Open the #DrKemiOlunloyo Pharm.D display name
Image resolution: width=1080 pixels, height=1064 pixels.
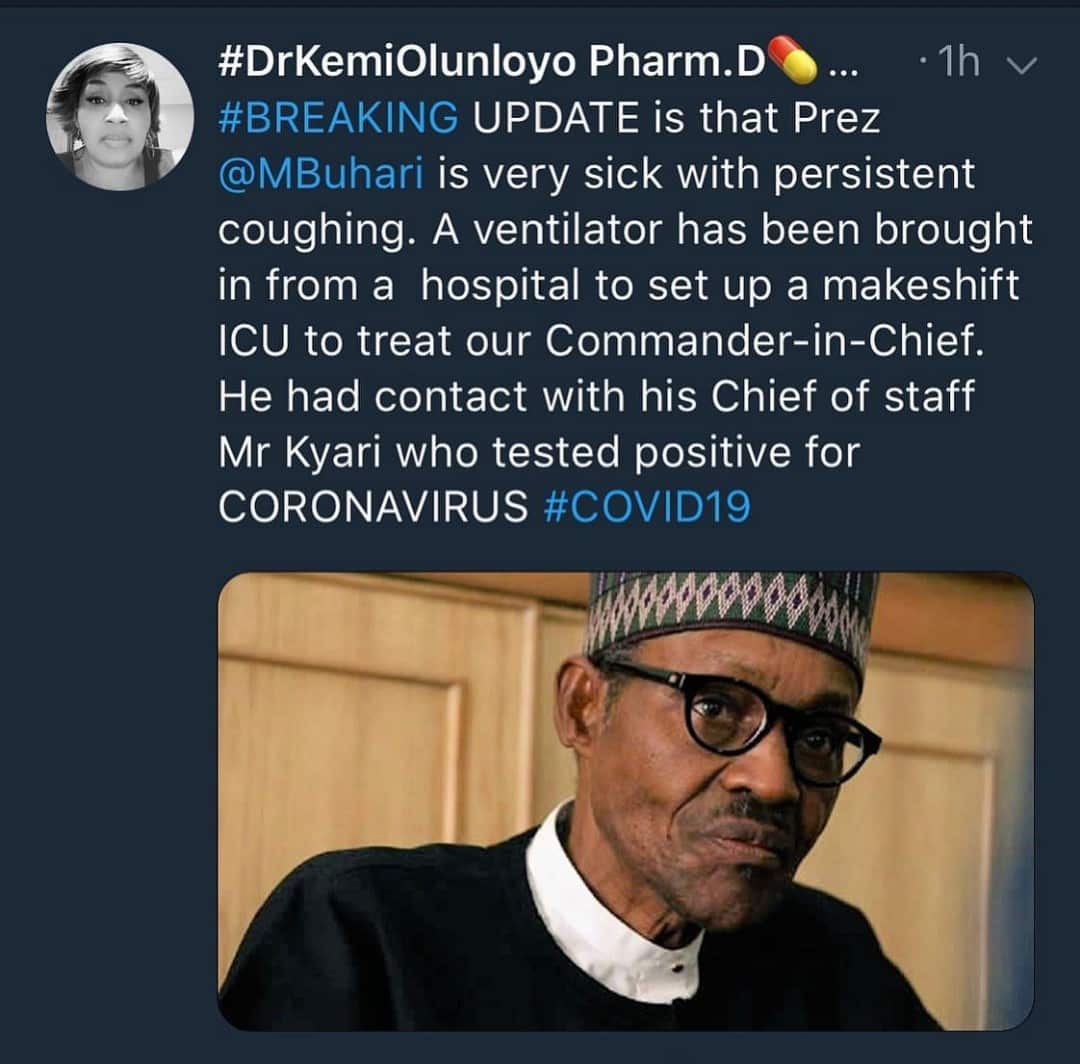(x=490, y=64)
